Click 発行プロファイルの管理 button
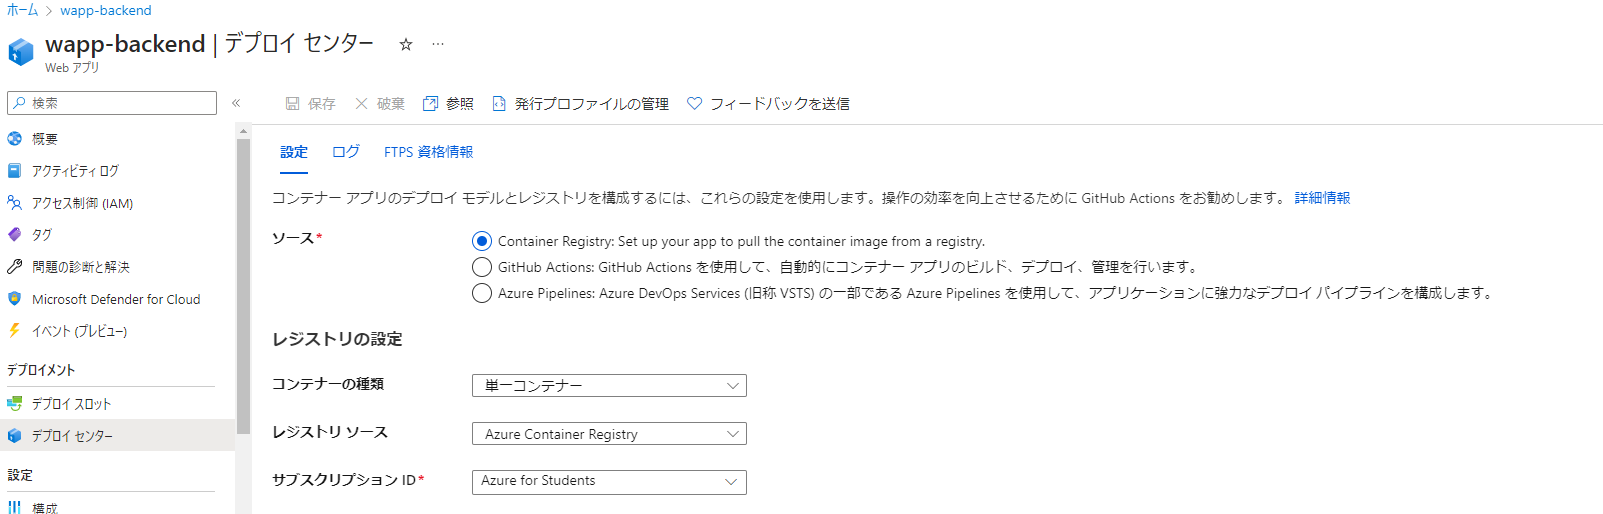 pos(581,104)
